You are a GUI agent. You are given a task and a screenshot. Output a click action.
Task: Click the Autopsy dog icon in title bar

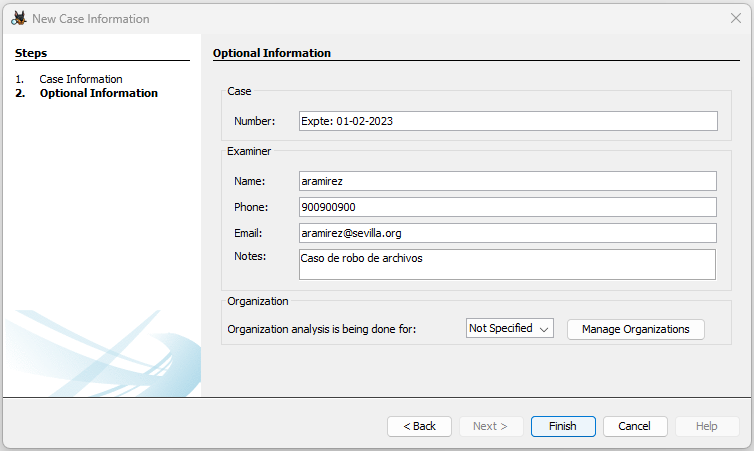click(19, 18)
